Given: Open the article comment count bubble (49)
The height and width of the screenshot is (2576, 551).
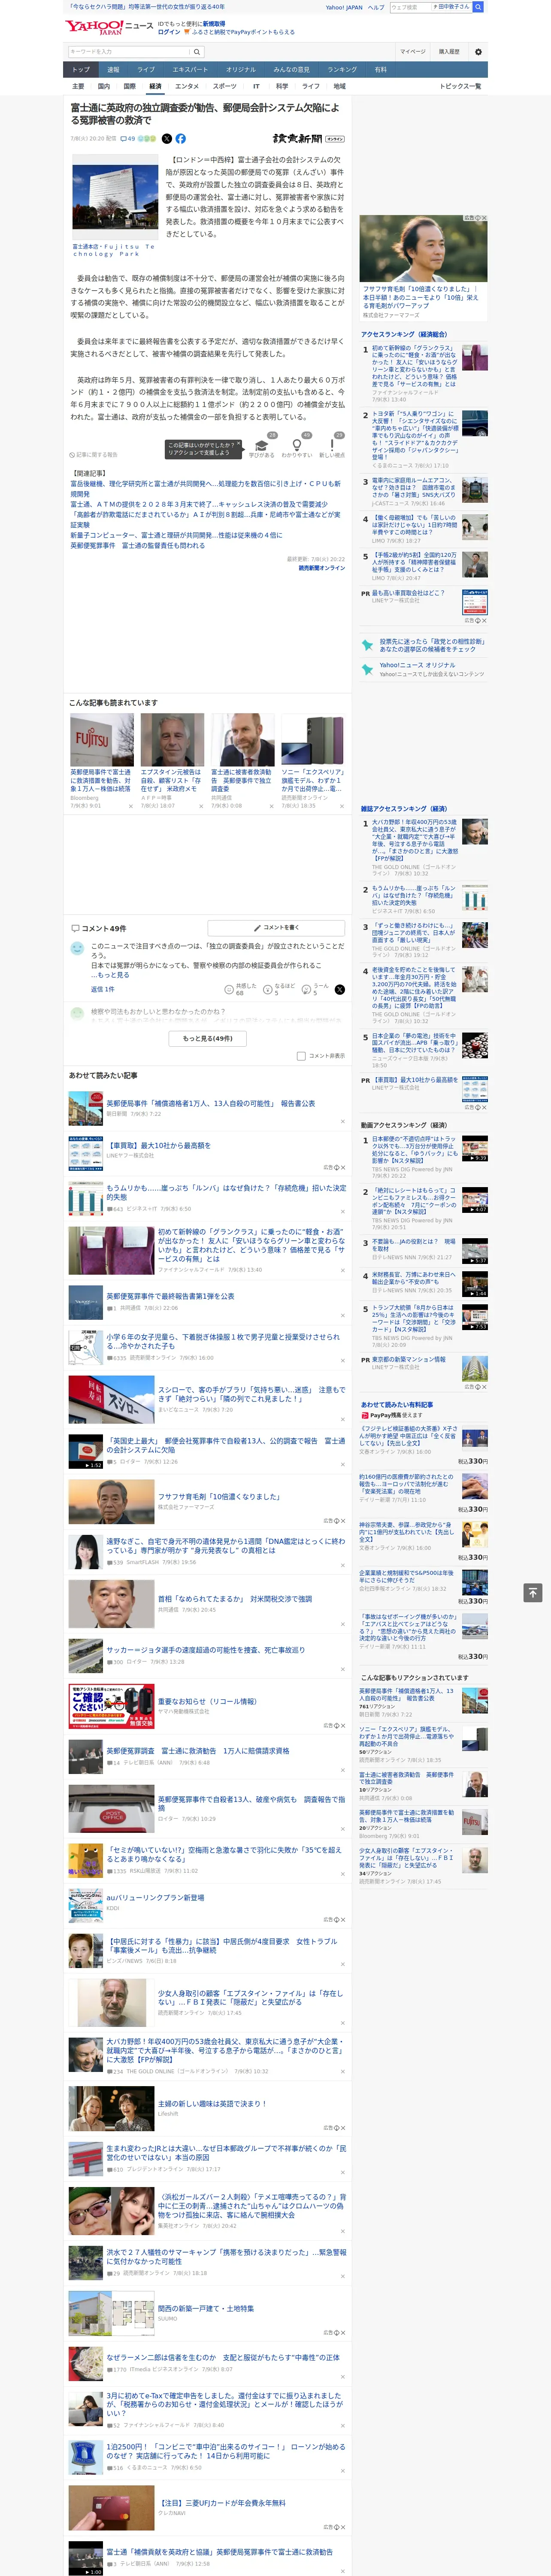Looking at the screenshot, I should [x=128, y=139].
